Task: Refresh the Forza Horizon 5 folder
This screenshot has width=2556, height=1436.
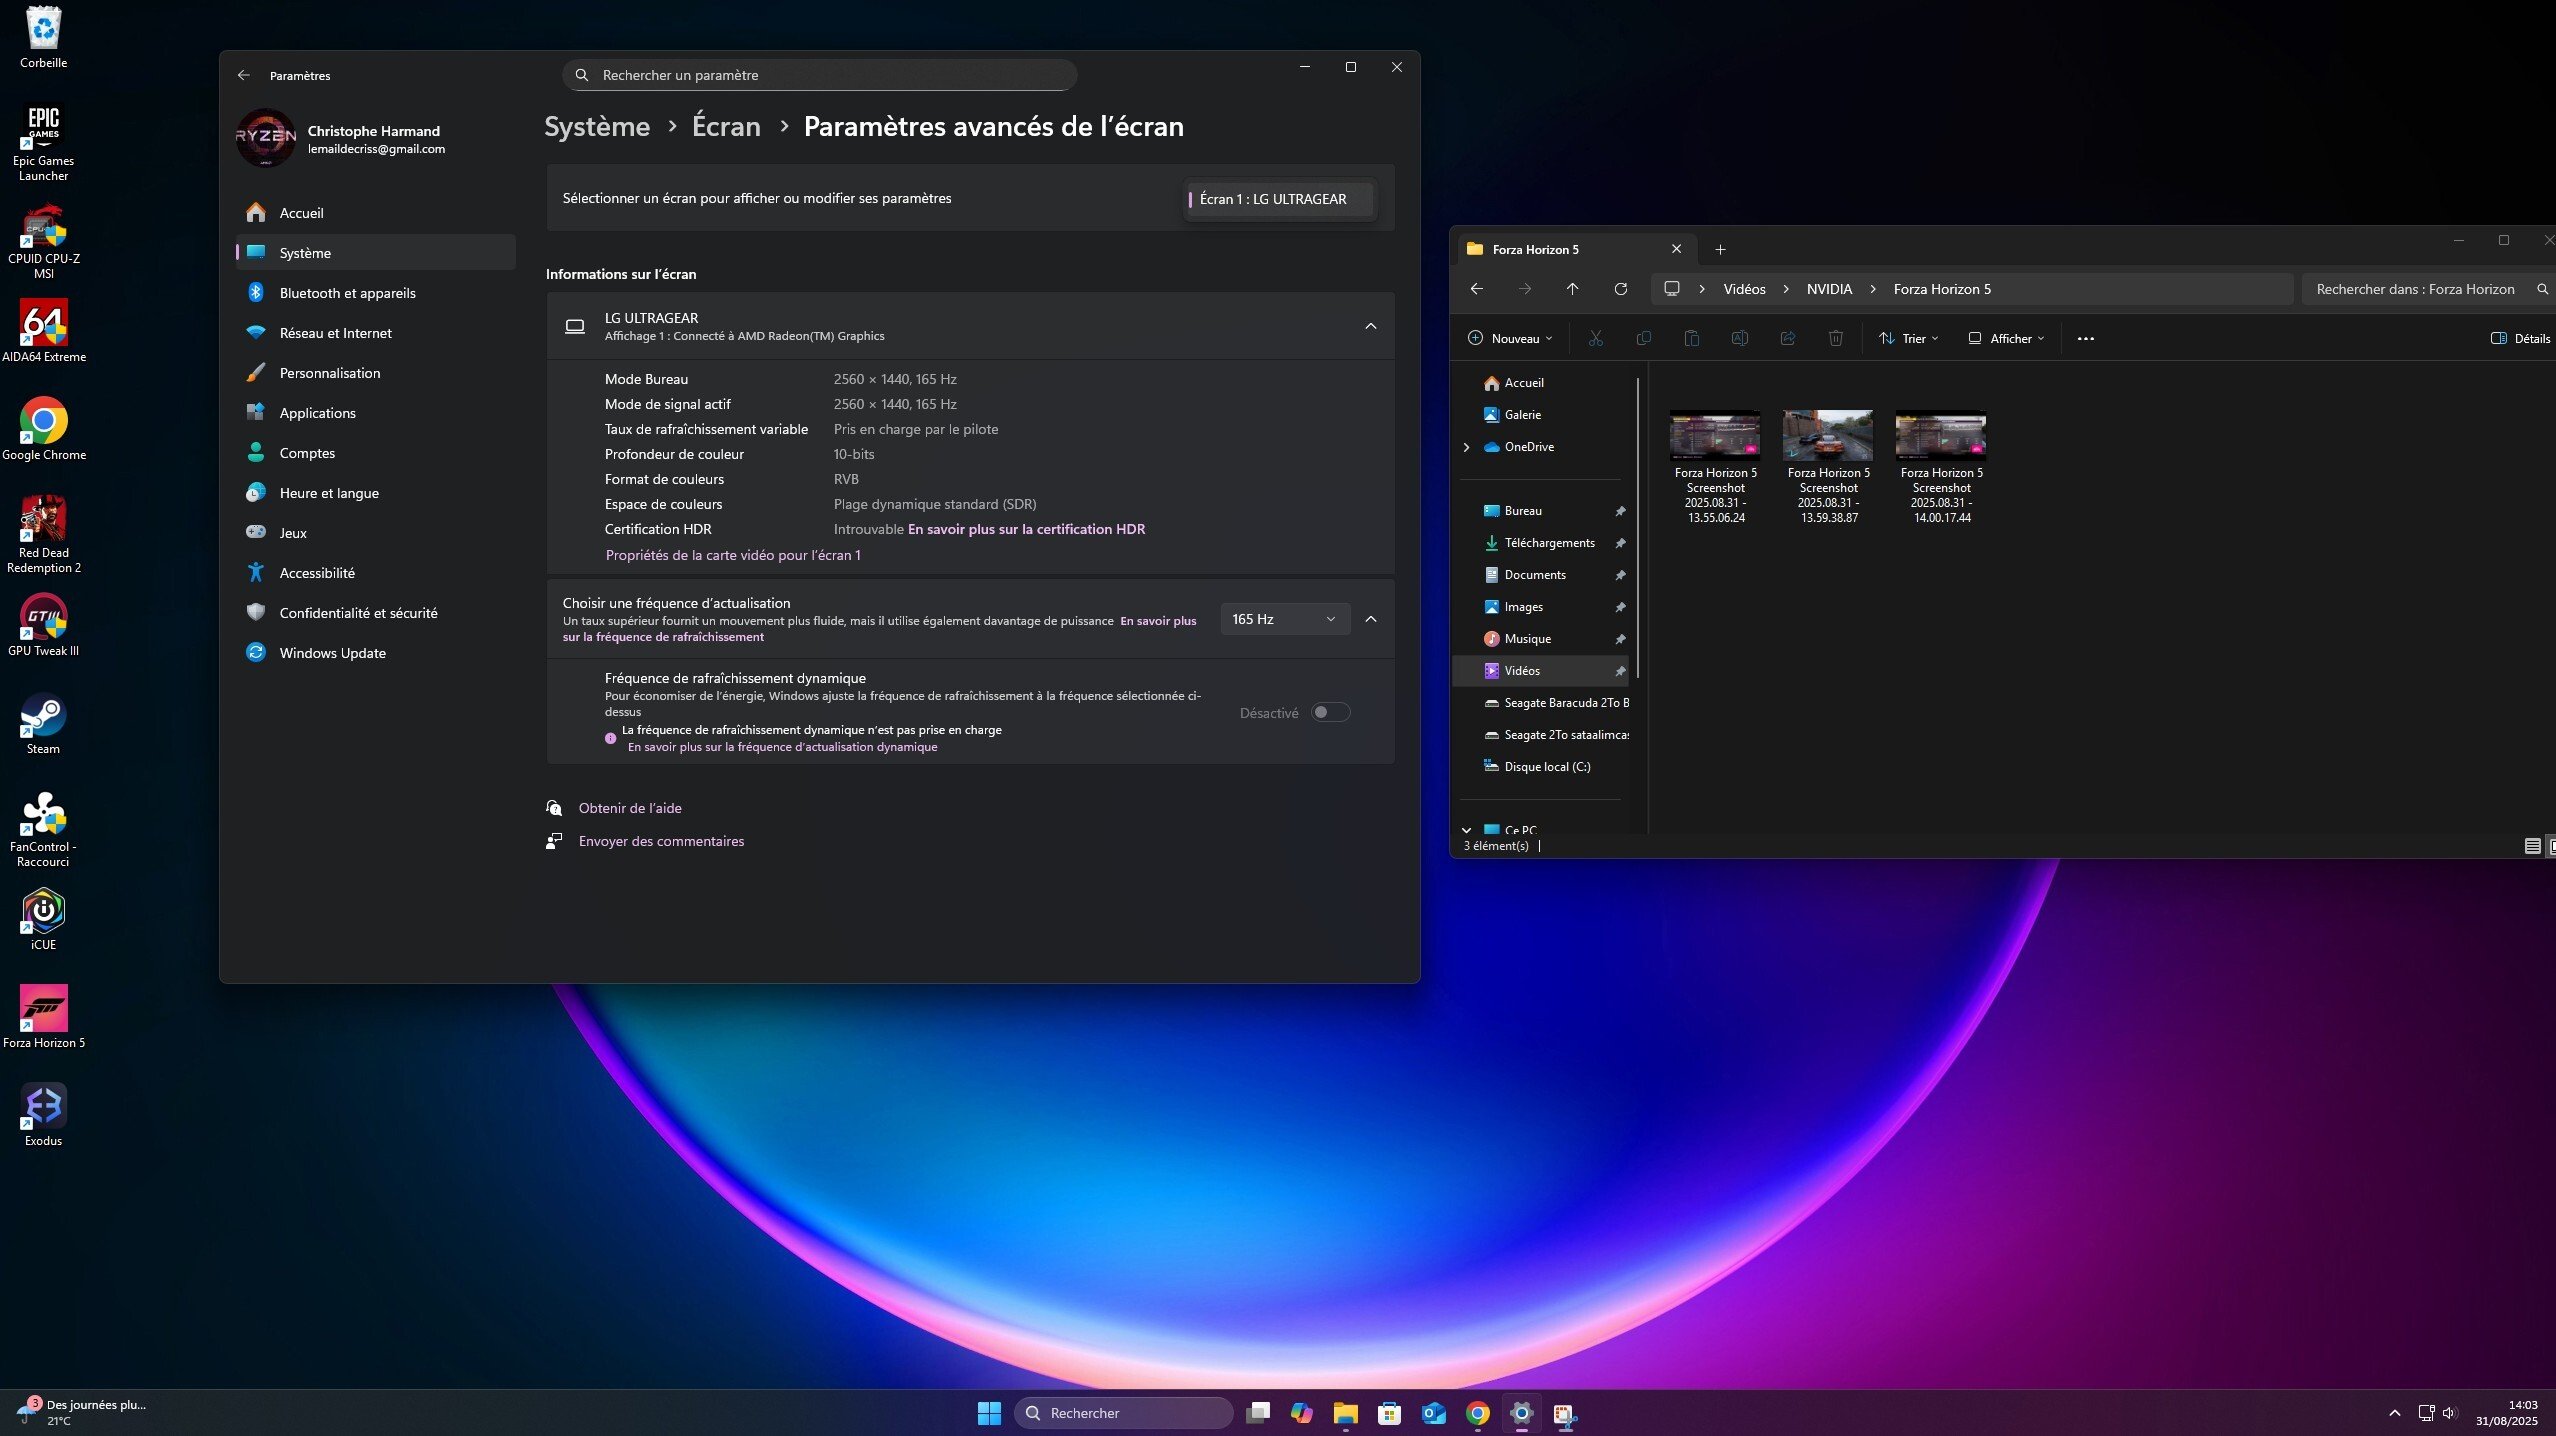Action: coord(1621,289)
